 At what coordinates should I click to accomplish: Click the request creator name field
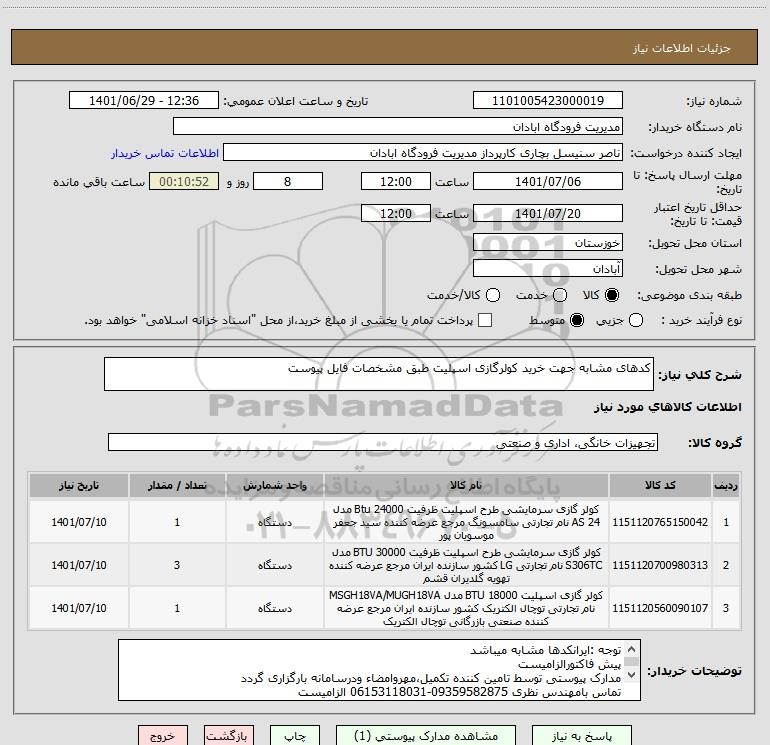tap(423, 153)
